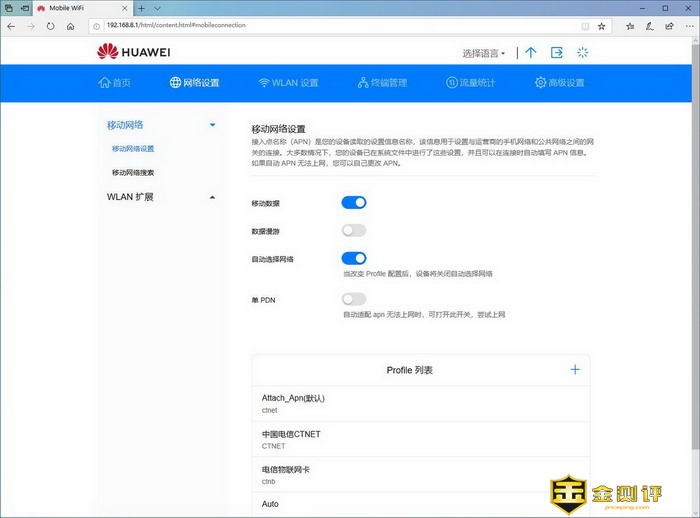Enable the 数据漫游 data roaming switch
700x518 pixels.
tap(354, 230)
